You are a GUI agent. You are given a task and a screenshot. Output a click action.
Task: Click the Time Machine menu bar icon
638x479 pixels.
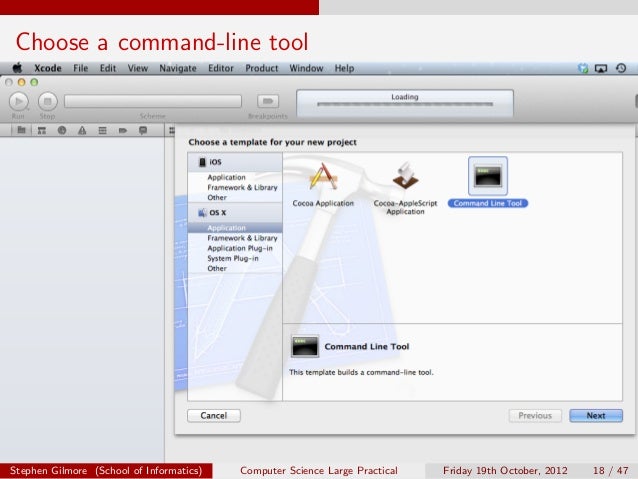(621, 68)
